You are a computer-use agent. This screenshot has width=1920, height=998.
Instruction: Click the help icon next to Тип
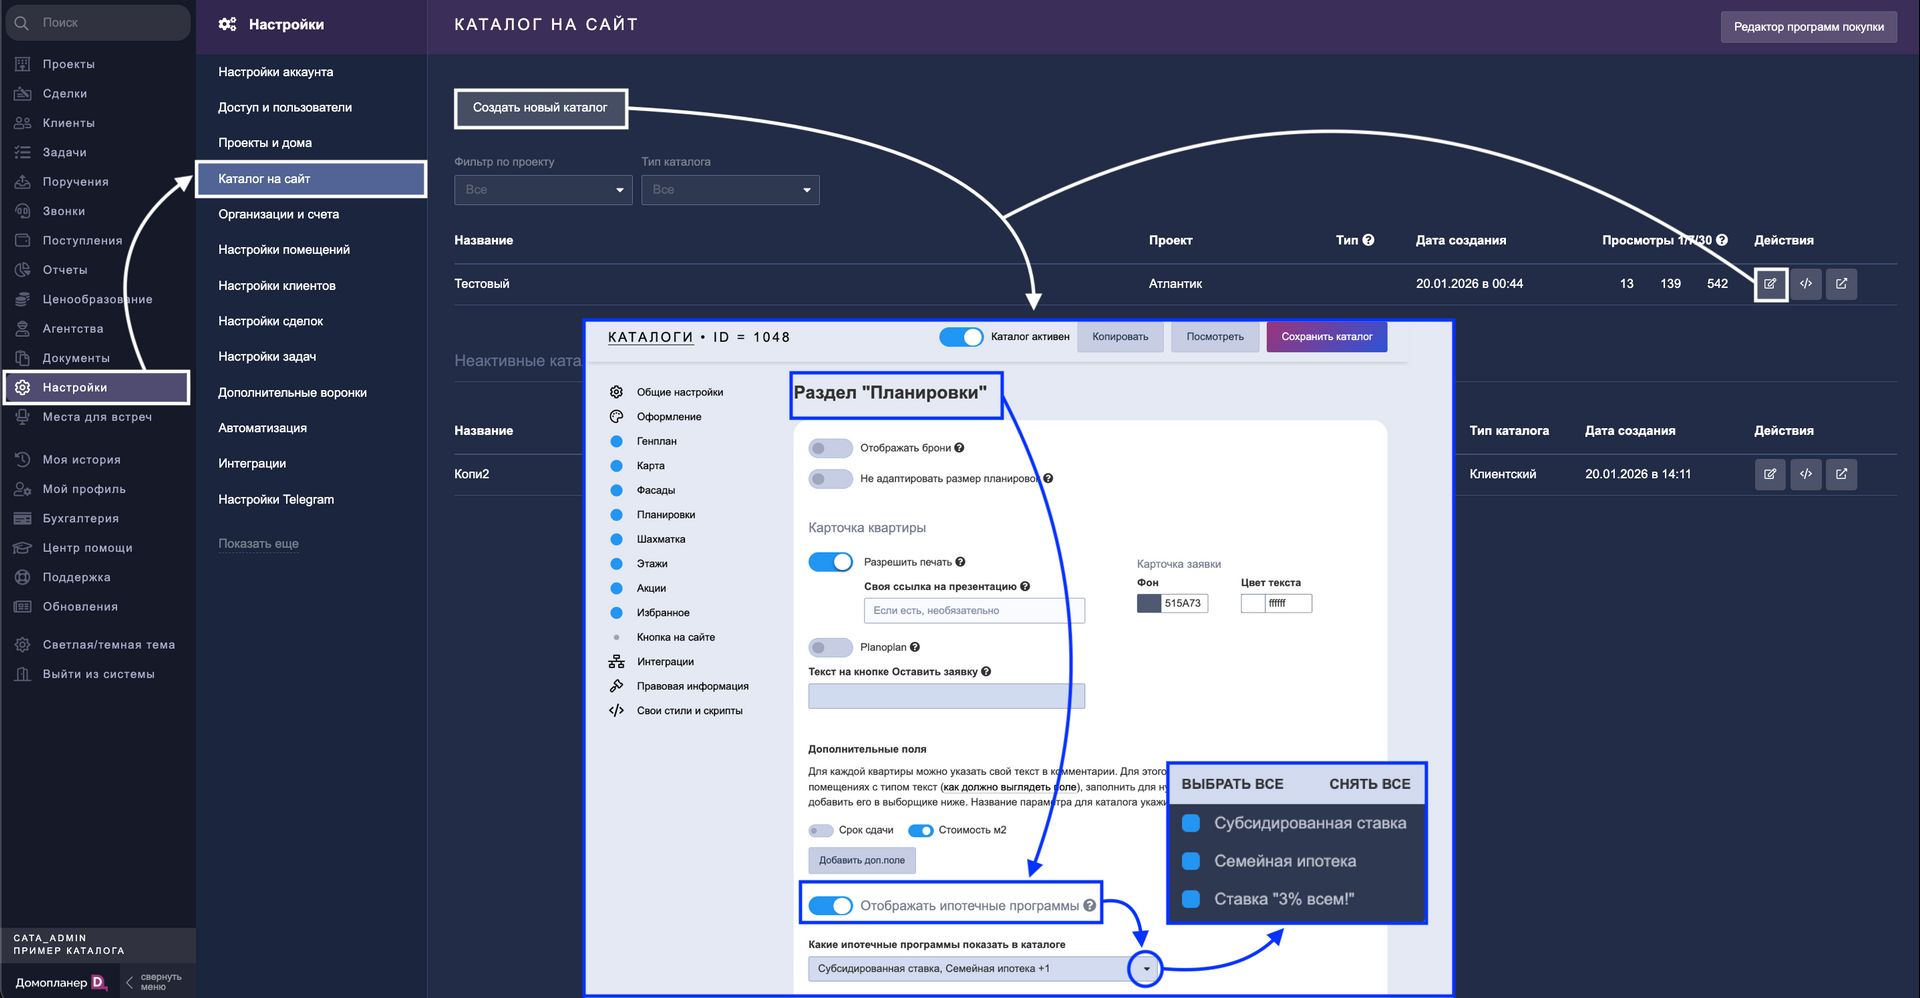coord(1368,240)
